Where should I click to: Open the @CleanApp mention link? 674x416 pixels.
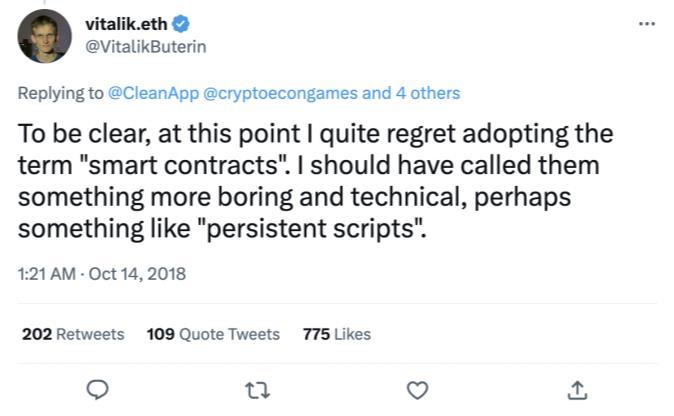[153, 93]
